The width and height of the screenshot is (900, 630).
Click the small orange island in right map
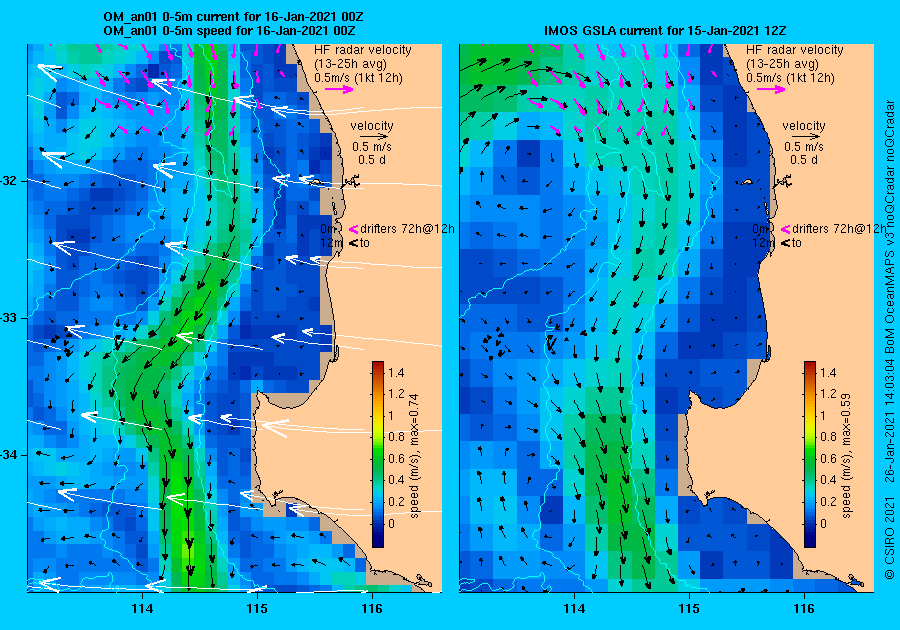(747, 182)
